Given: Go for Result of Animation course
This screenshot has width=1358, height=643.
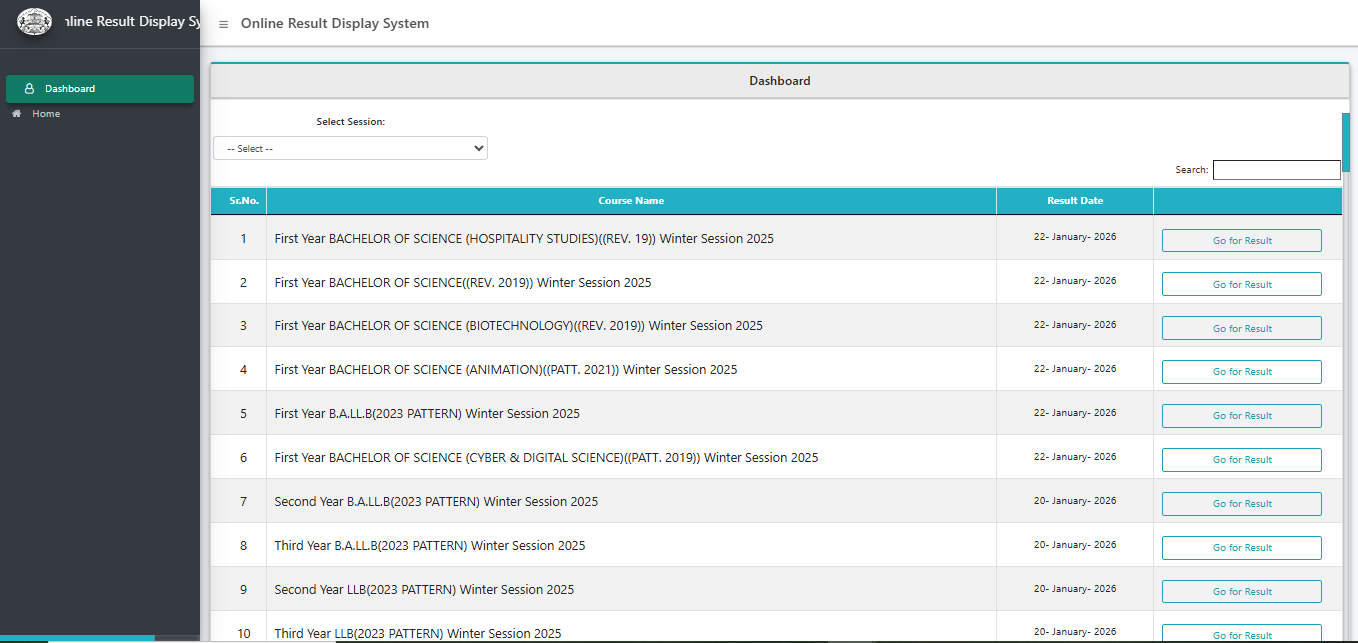Looking at the screenshot, I should tap(1241, 372).
